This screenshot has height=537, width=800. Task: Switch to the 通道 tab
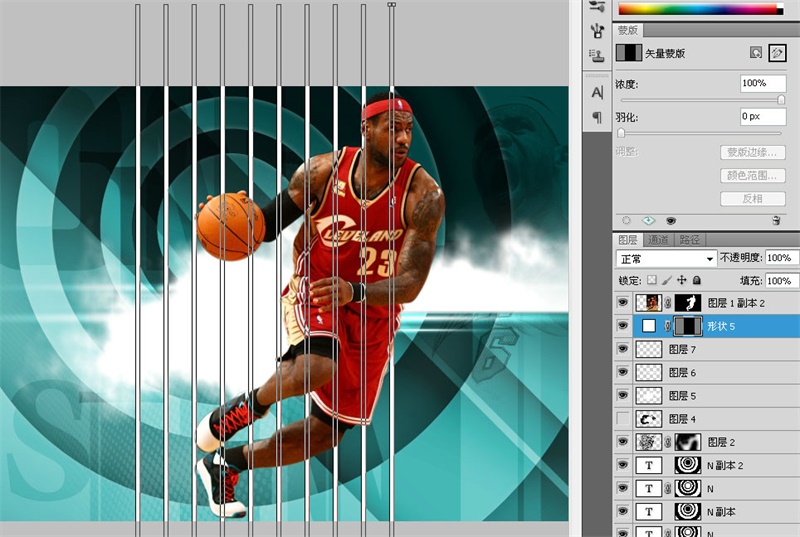(x=659, y=240)
